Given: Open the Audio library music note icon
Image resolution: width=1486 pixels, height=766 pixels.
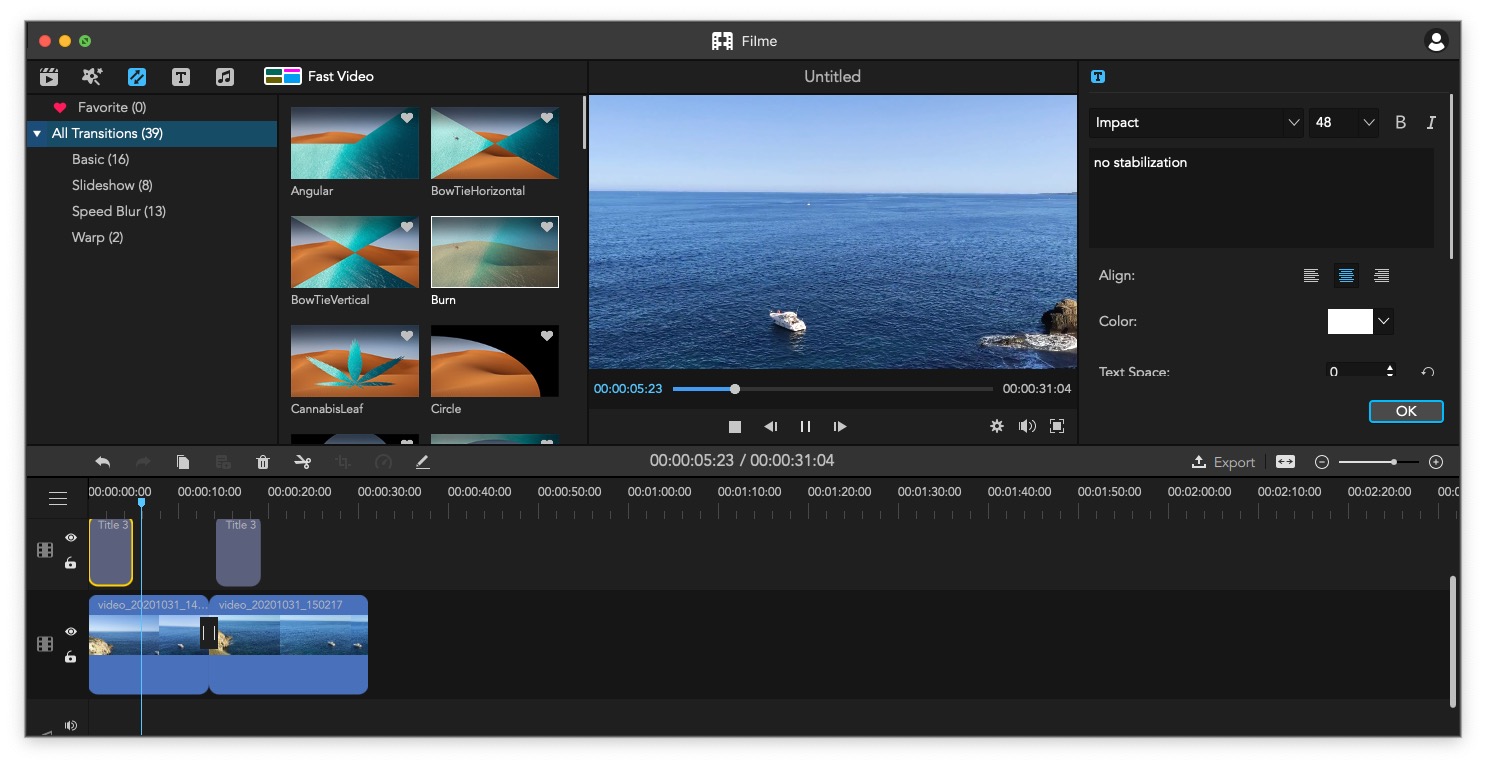Looking at the screenshot, I should click(x=225, y=76).
